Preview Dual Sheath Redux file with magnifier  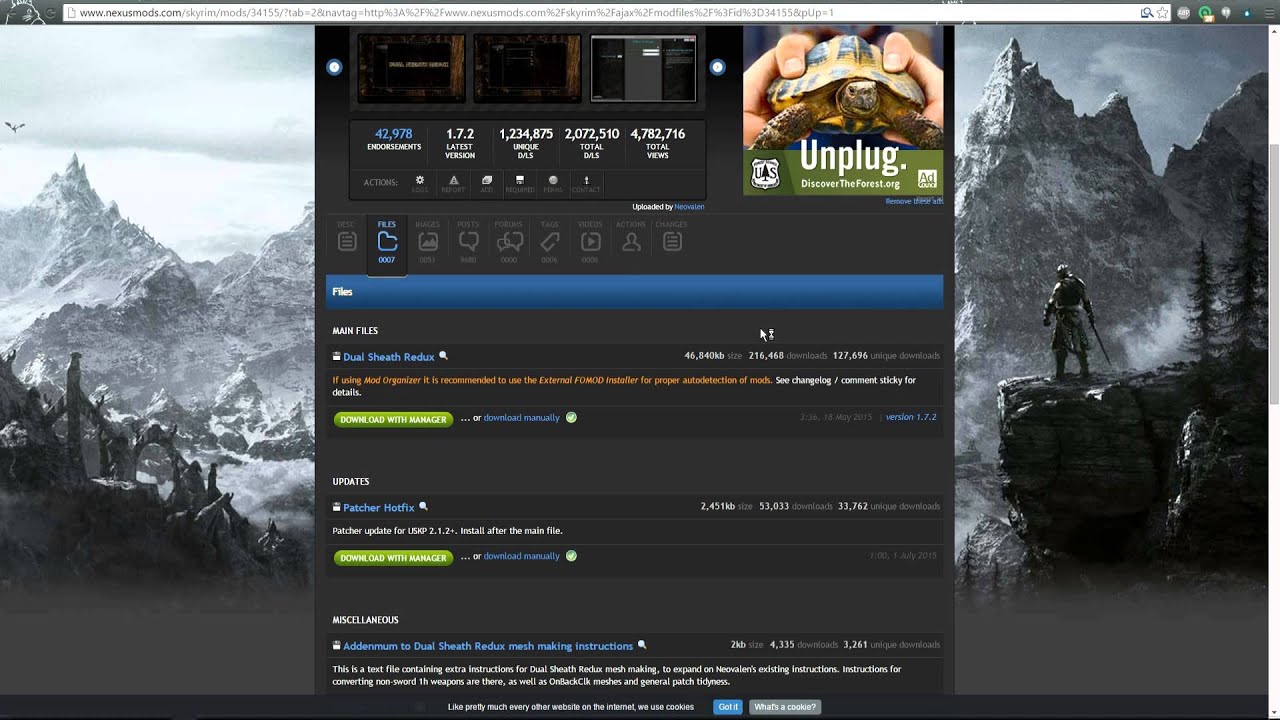[x=444, y=356]
